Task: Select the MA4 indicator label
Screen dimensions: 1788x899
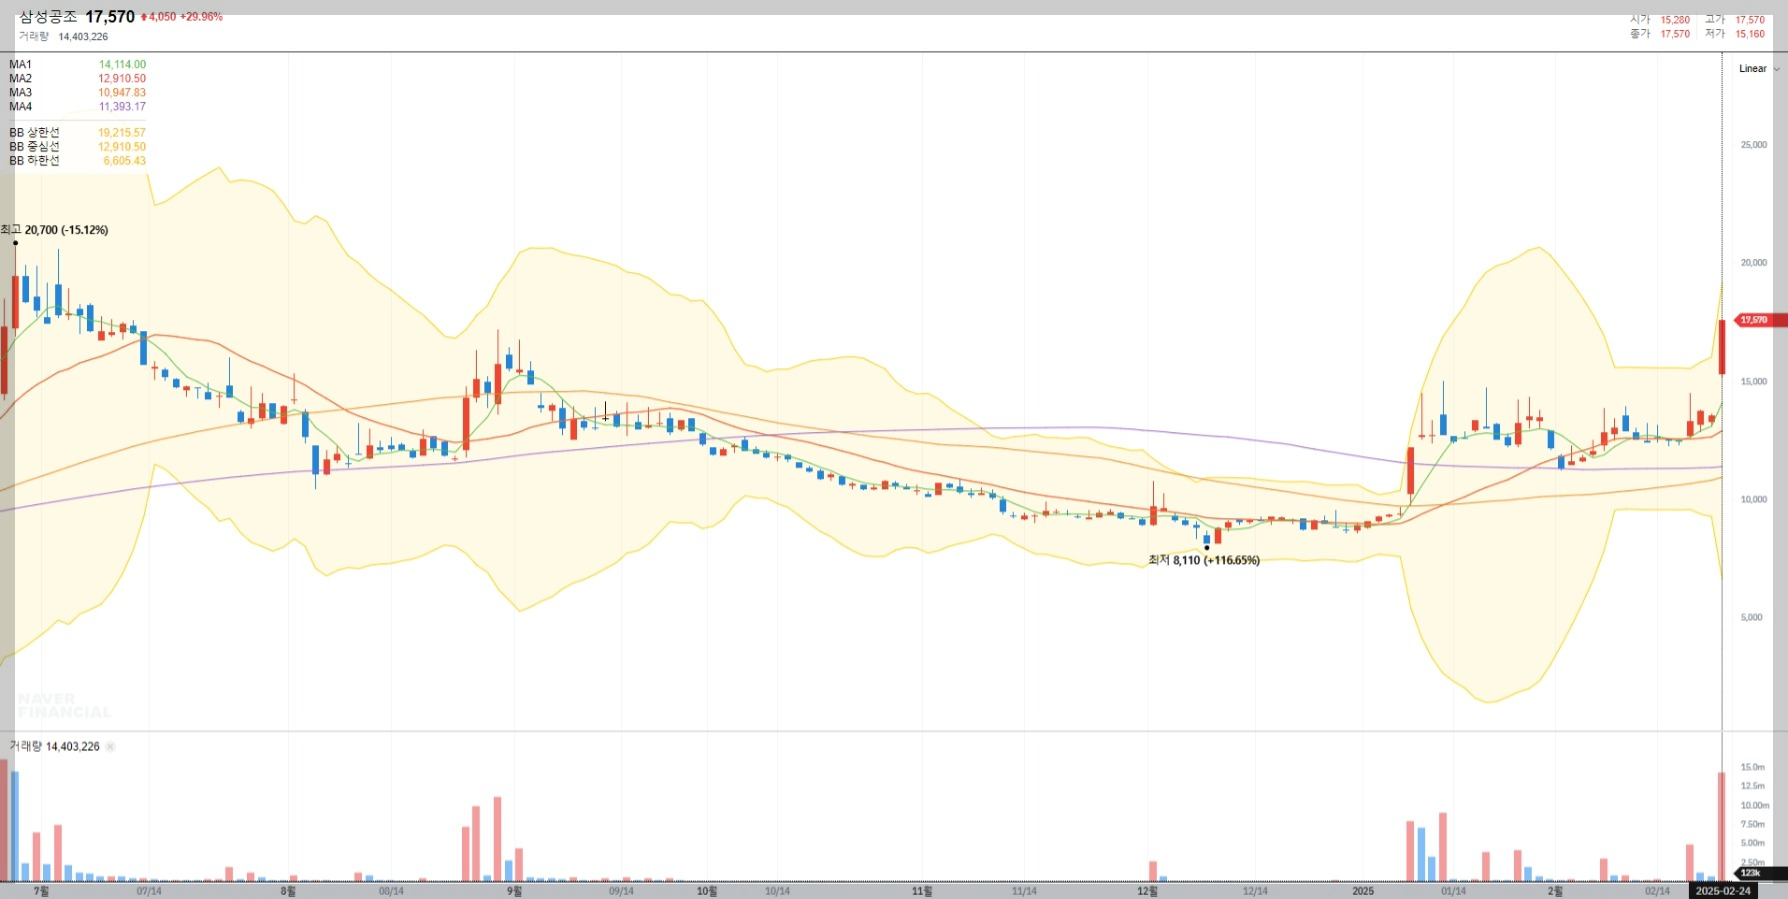Action: [x=21, y=106]
